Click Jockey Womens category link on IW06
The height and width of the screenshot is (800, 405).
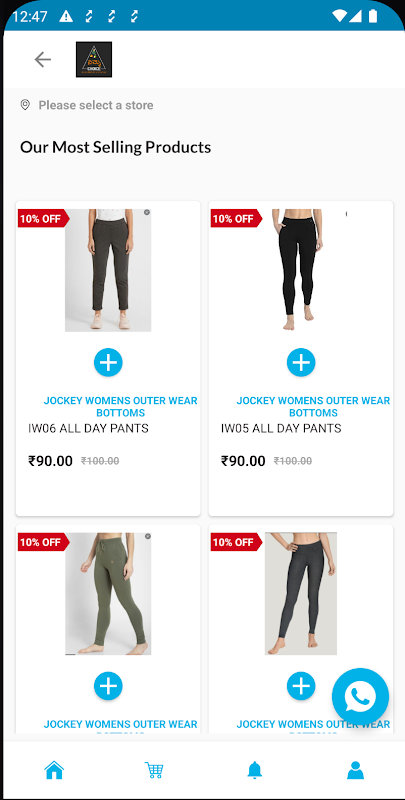pyautogui.click(x=120, y=407)
